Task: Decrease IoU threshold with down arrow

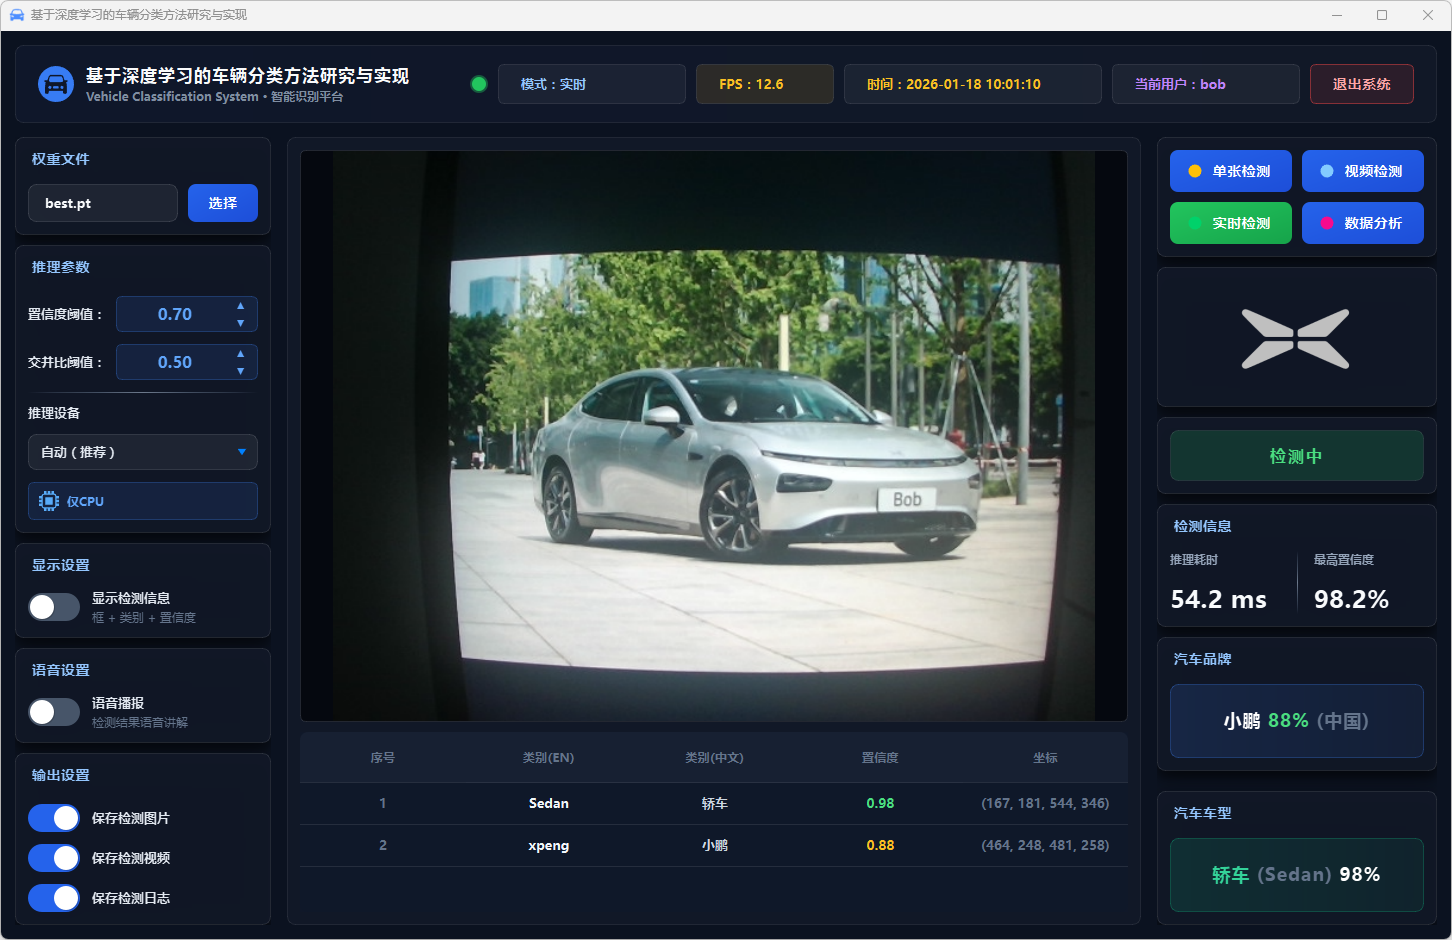Action: click(240, 371)
